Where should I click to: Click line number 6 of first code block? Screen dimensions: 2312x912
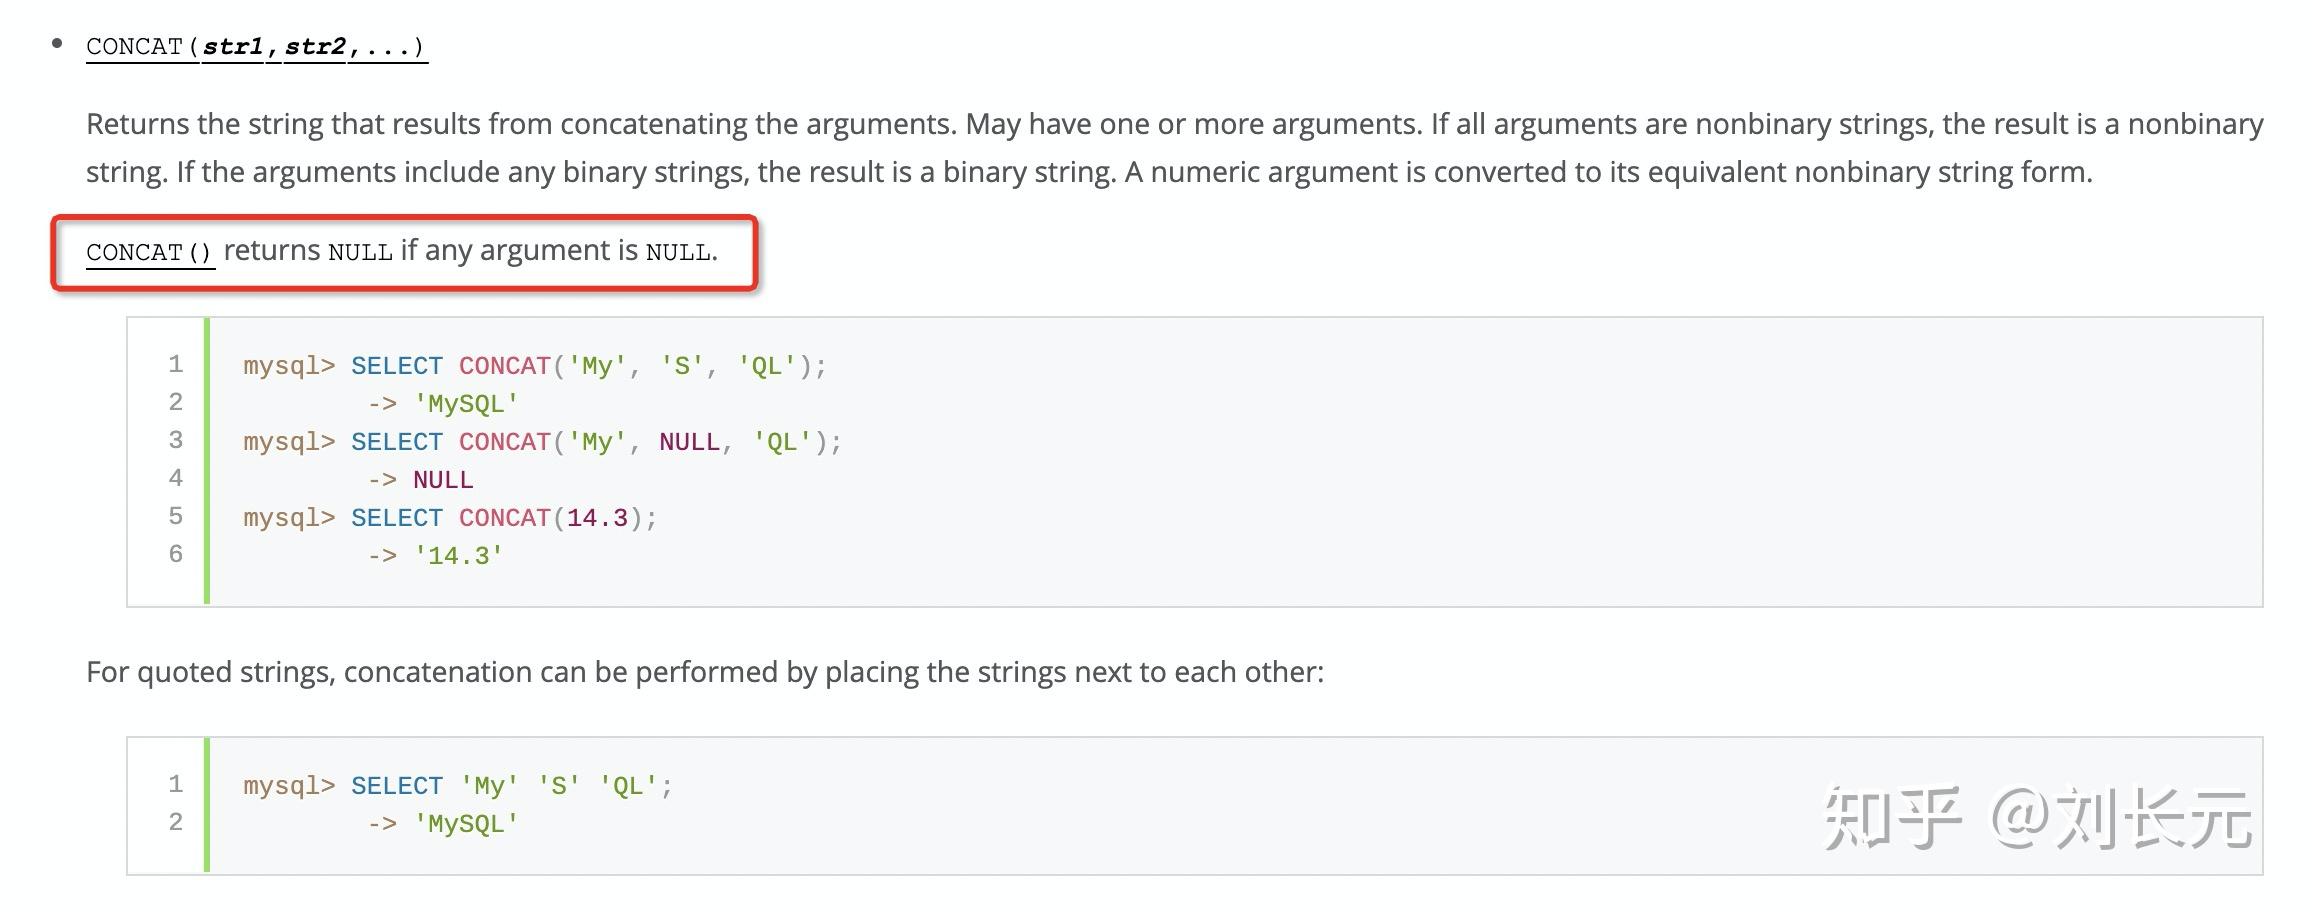[176, 554]
